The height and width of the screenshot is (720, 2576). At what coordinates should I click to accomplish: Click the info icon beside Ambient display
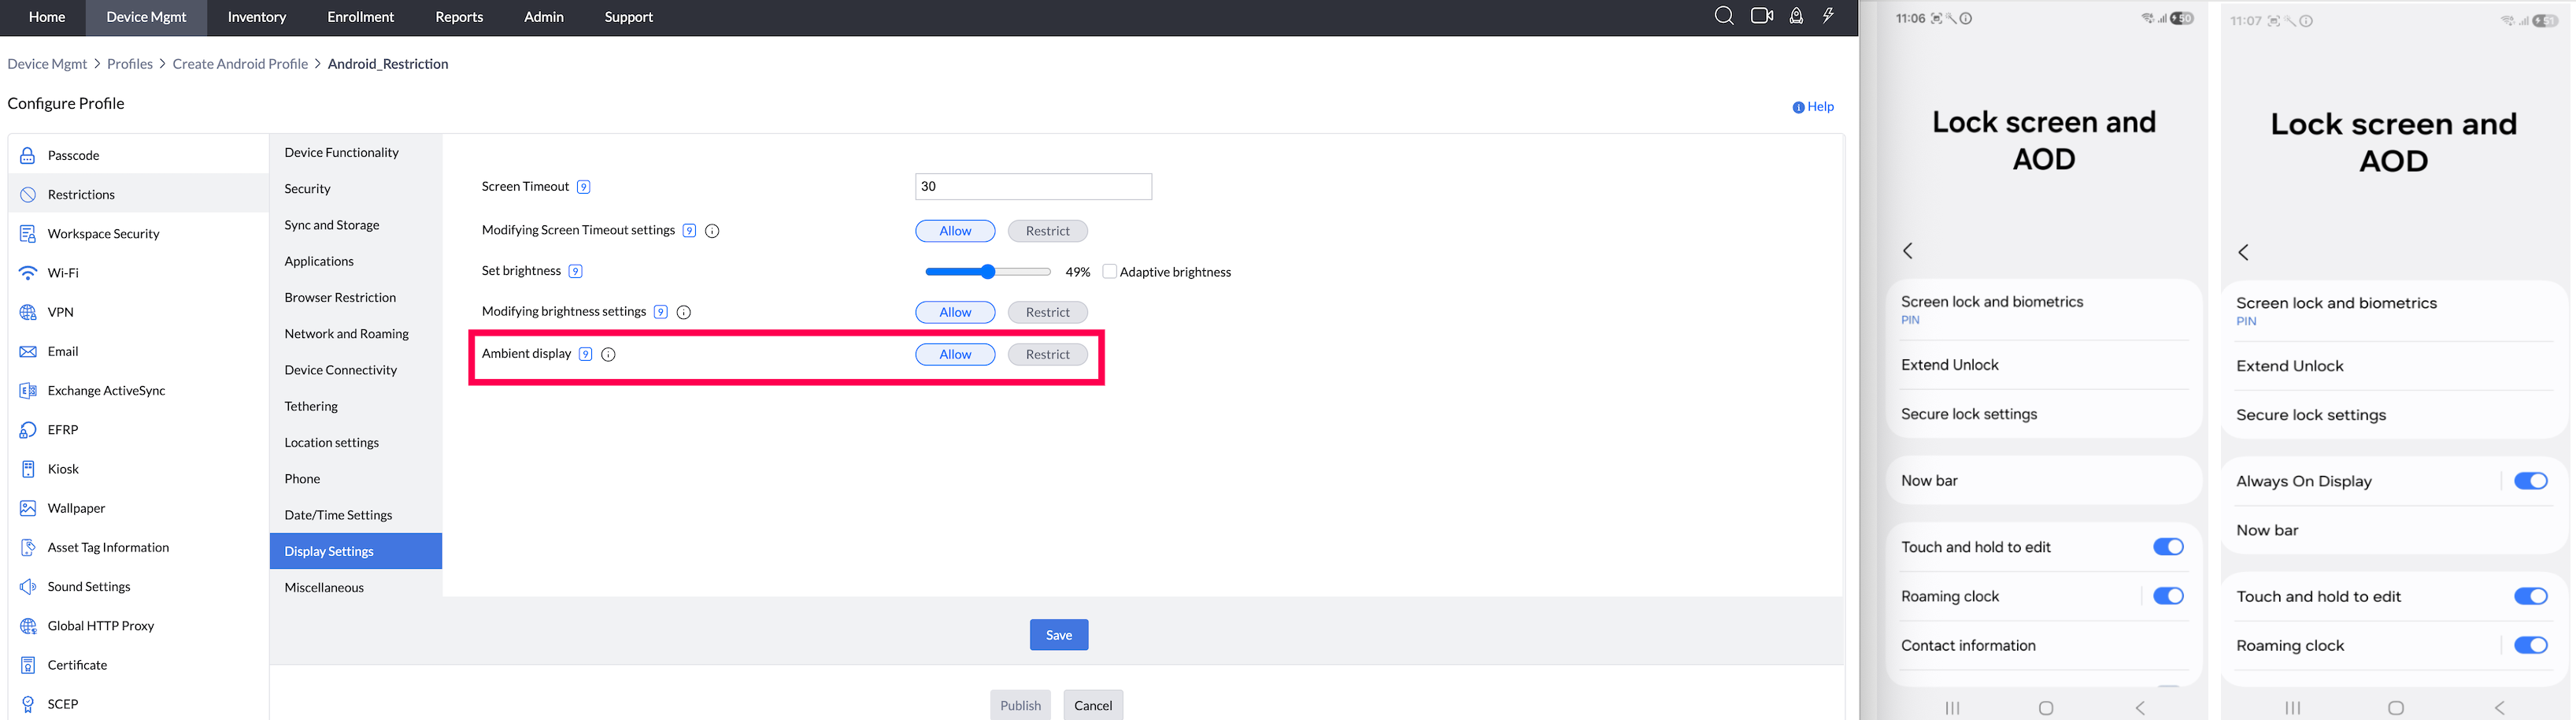click(608, 354)
